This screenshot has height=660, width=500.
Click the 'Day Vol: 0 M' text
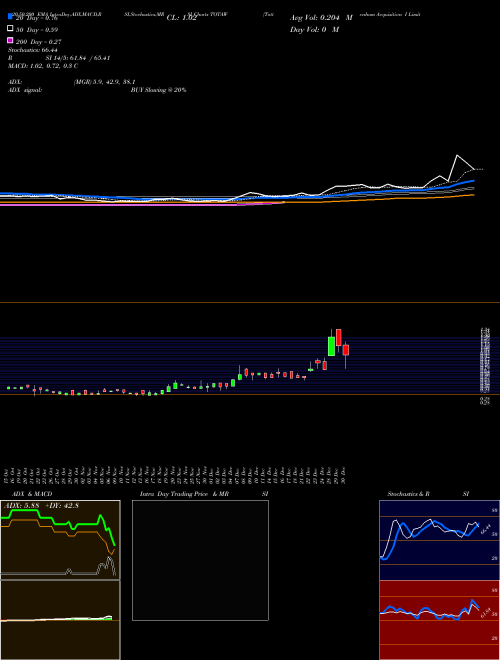coord(314,30)
